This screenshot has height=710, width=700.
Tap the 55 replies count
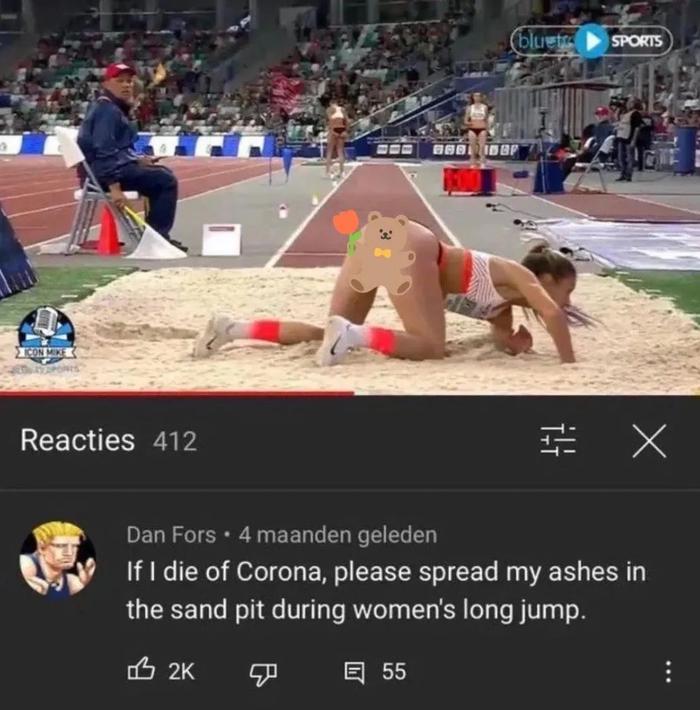click(x=394, y=671)
